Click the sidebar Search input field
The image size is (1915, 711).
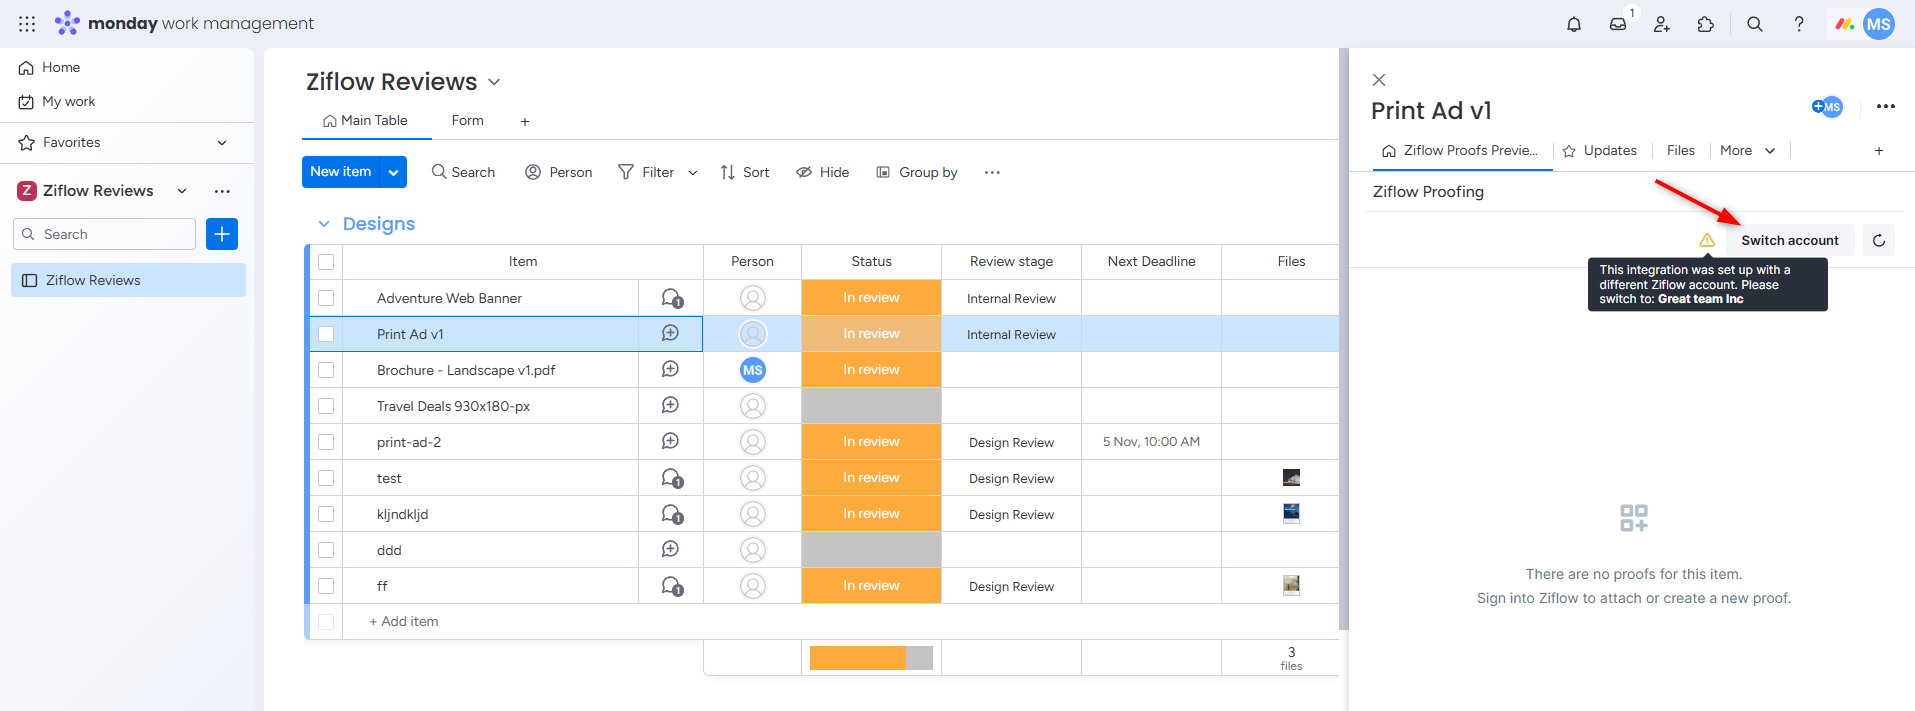pos(105,234)
